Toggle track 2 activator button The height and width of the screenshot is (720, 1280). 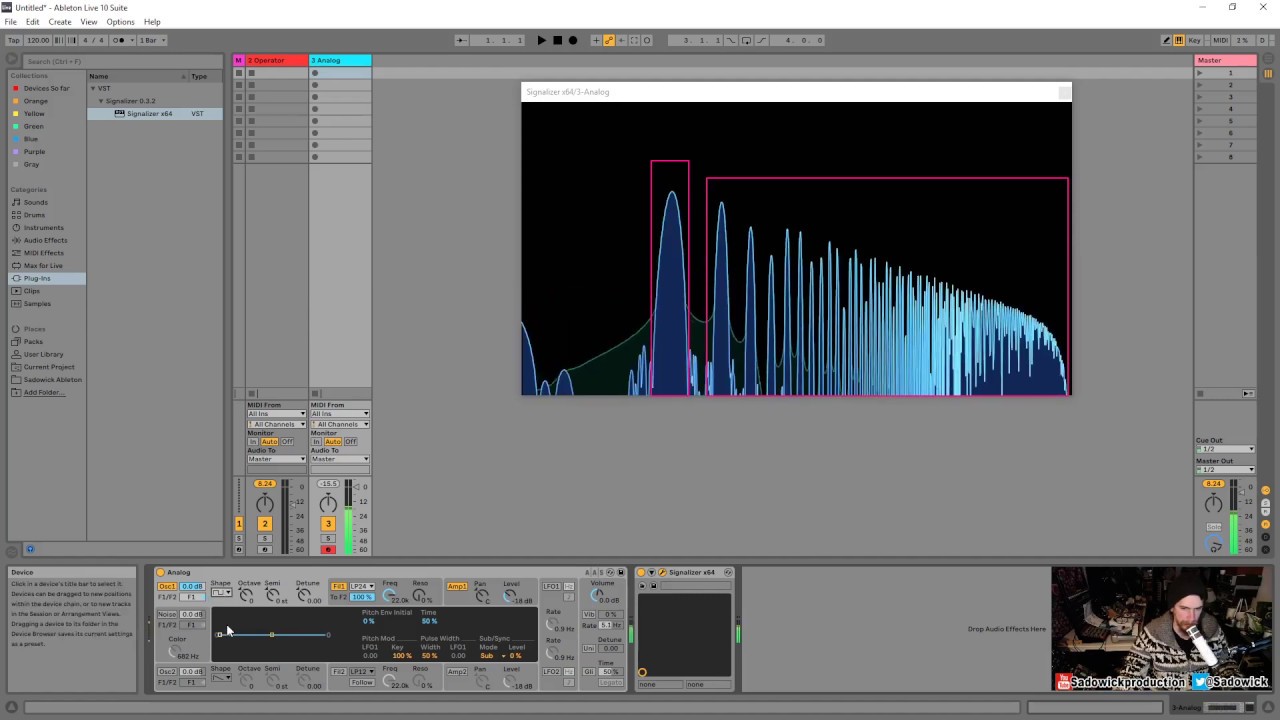(265, 524)
